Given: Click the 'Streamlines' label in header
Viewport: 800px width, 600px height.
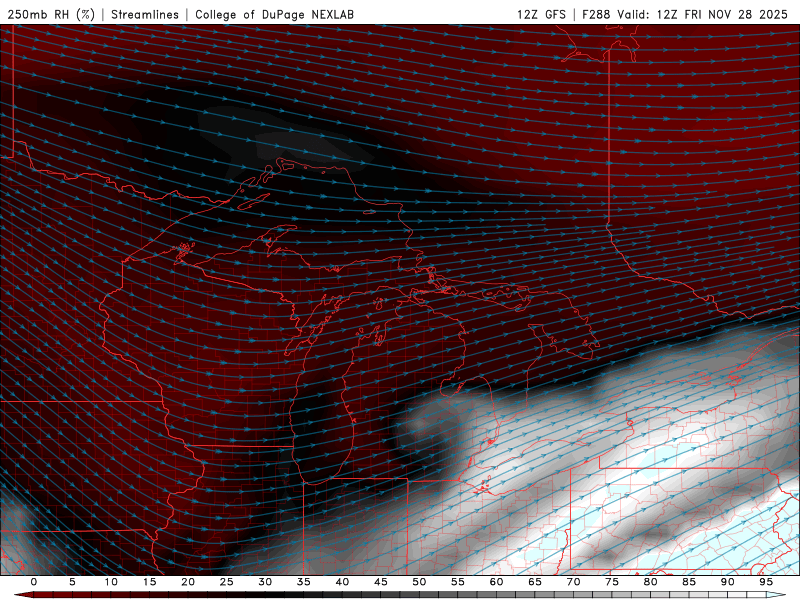Looking at the screenshot, I should coord(145,14).
